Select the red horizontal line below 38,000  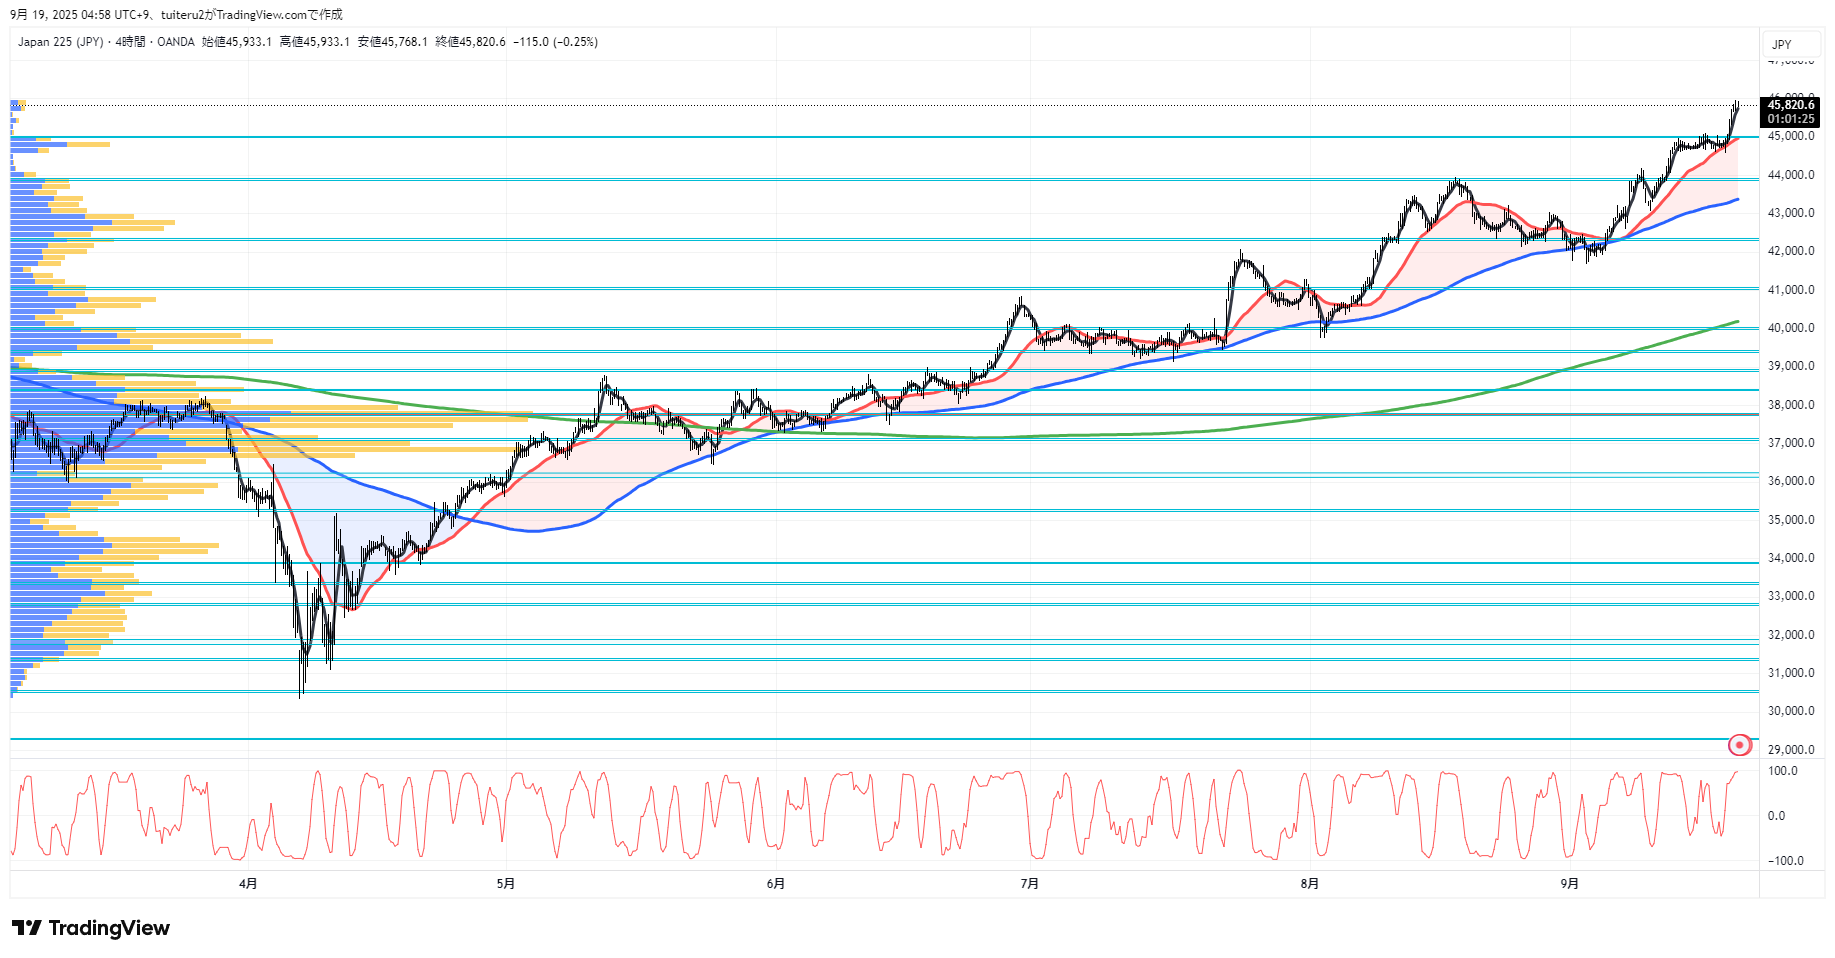[1000, 414]
